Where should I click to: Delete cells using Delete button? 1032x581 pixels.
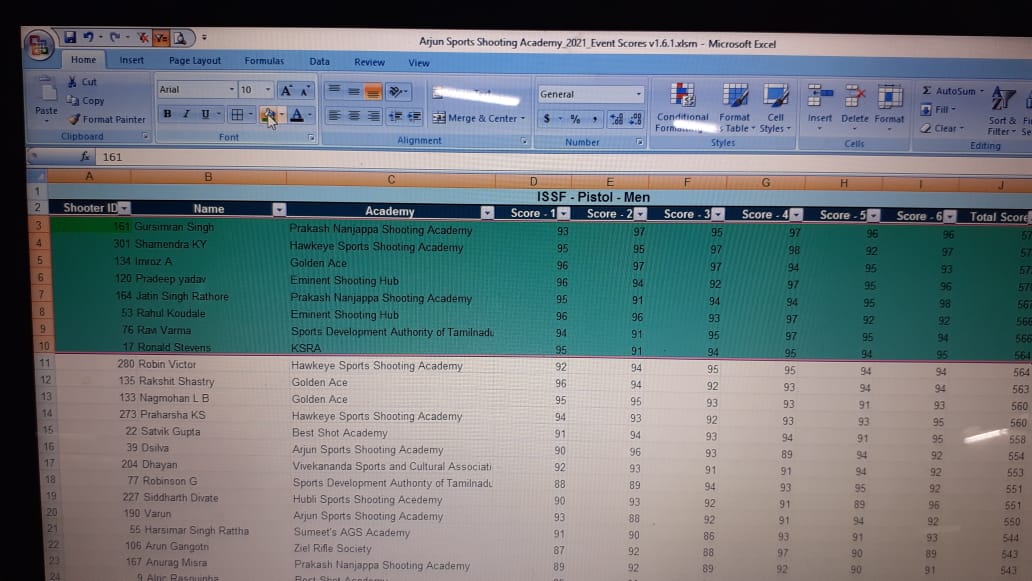(854, 106)
